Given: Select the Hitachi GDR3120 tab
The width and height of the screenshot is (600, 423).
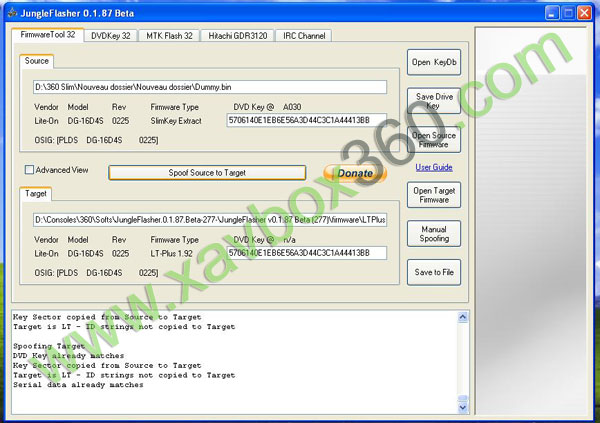Looking at the screenshot, I should tap(237, 36).
